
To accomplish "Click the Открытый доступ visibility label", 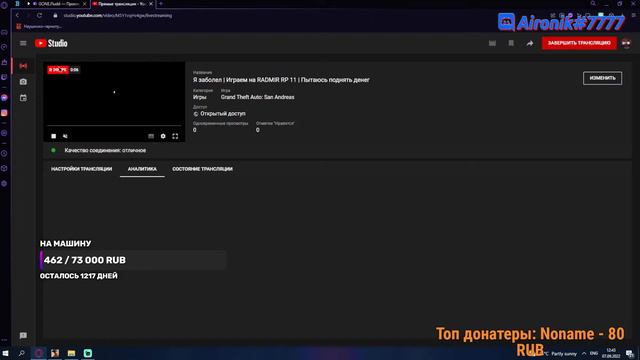I will [223, 113].
